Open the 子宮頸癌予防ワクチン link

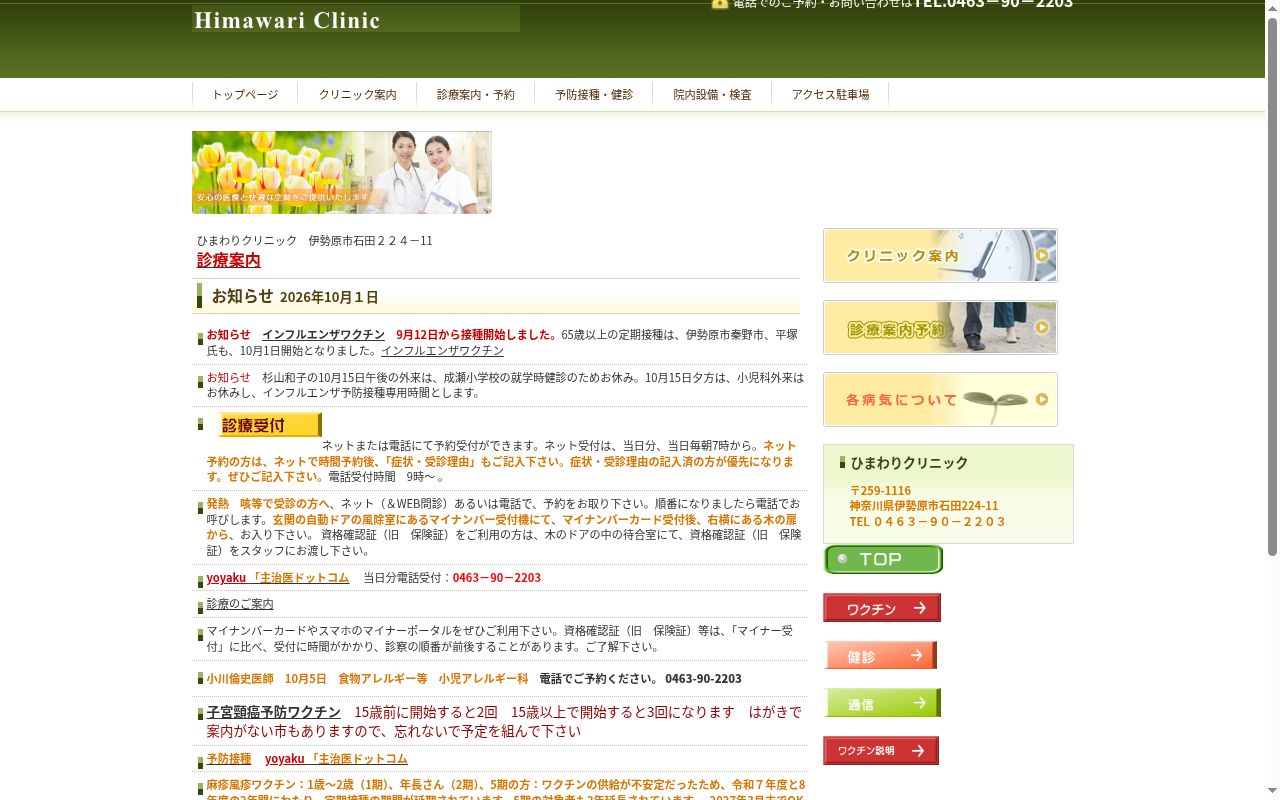(274, 712)
